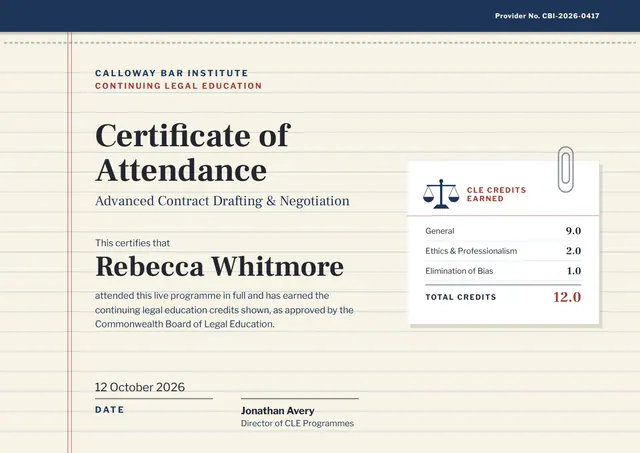The height and width of the screenshot is (453, 640).
Task: Click the 'General' credit row label
Action: click(x=440, y=231)
